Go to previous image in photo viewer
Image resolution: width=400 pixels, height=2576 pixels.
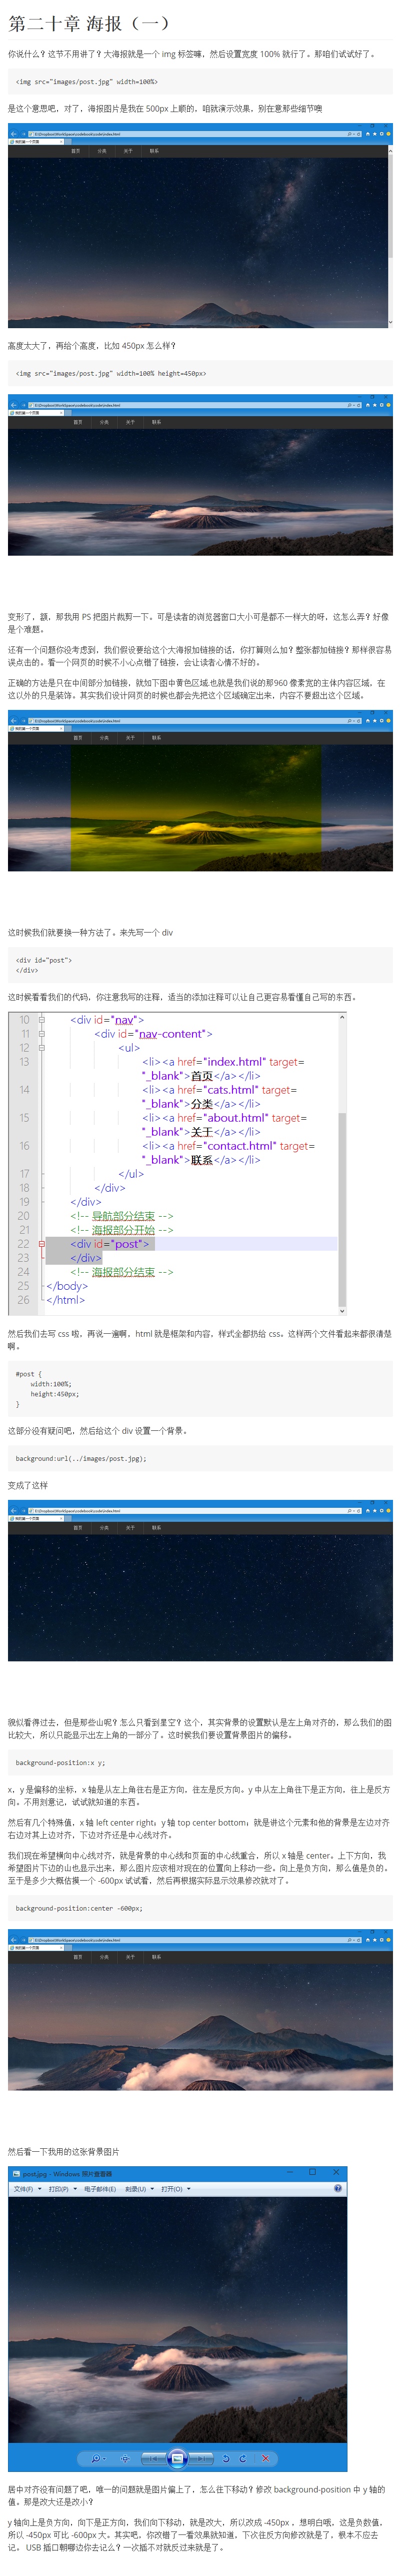coord(153,2458)
